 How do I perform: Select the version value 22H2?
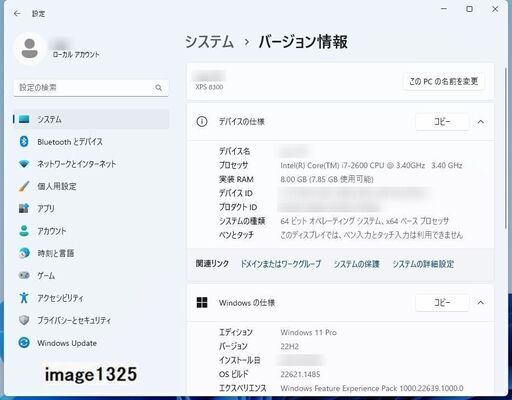click(289, 346)
